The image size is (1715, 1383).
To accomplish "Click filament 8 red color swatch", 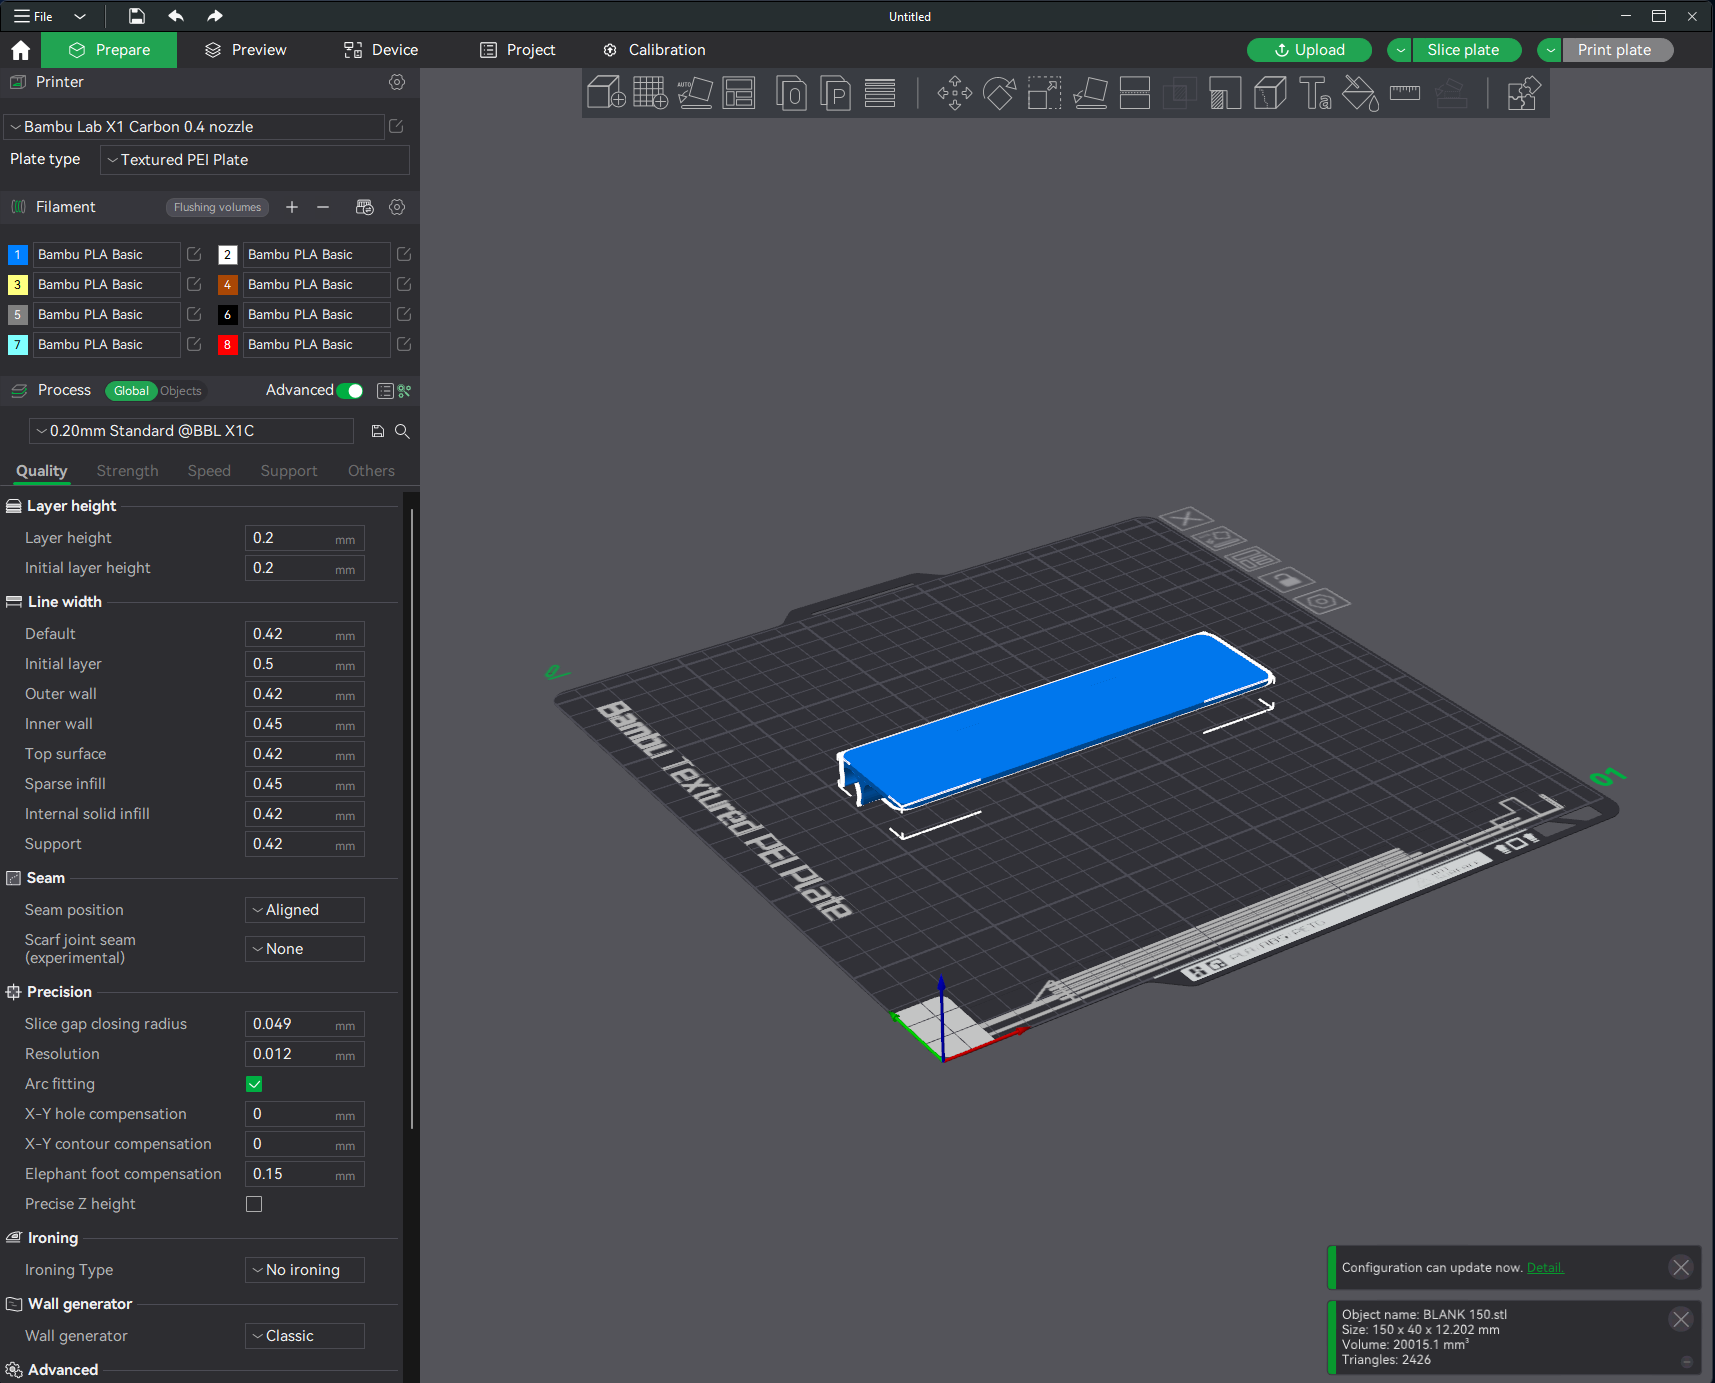I will (227, 345).
